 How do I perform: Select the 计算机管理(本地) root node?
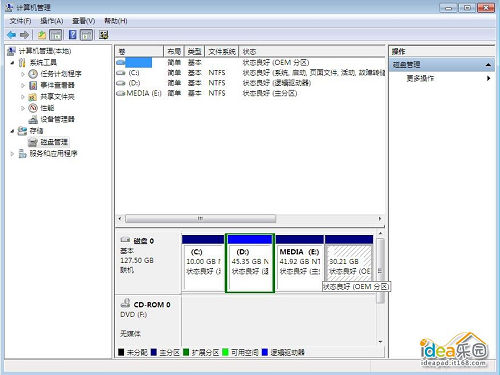coord(45,51)
